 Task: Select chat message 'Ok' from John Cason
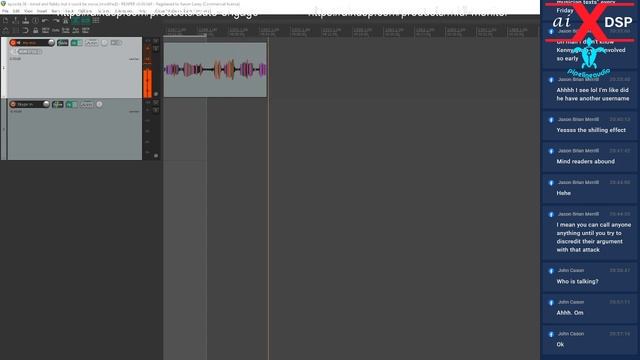pos(560,344)
